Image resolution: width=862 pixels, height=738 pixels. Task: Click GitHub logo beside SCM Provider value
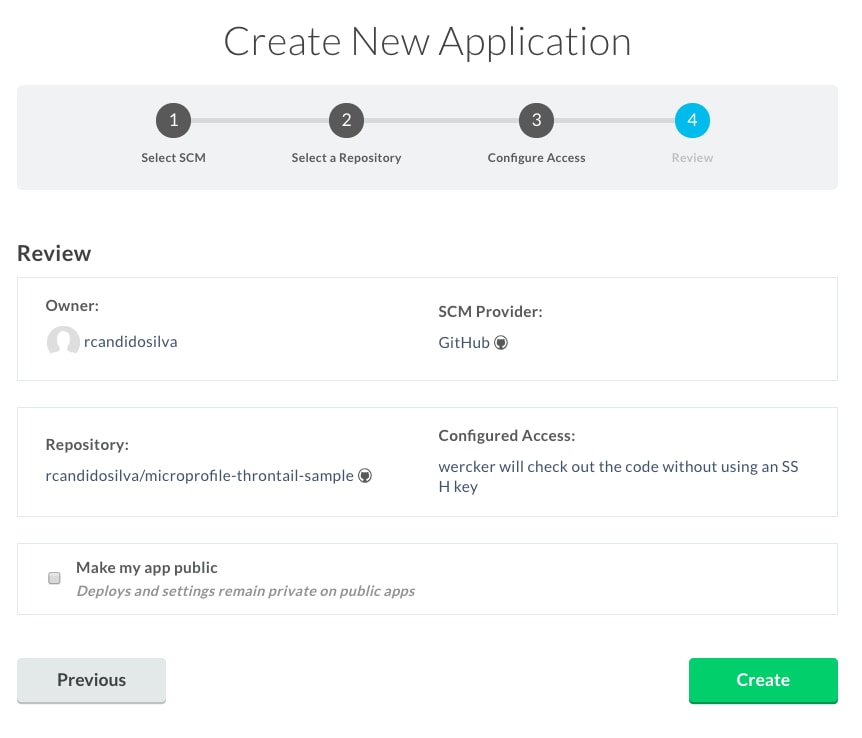click(502, 342)
